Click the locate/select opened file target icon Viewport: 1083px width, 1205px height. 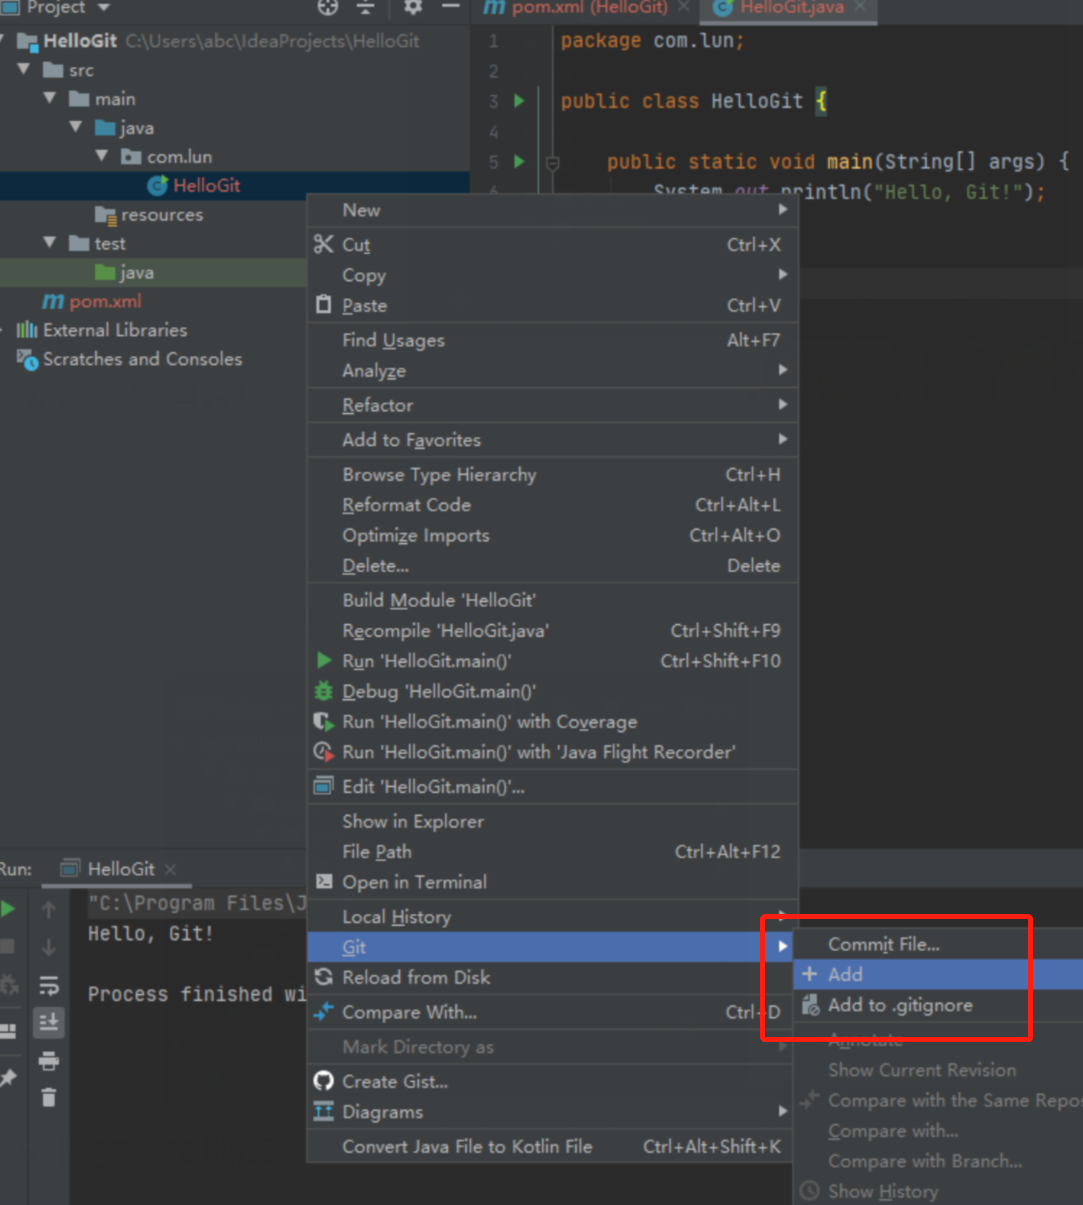point(328,7)
